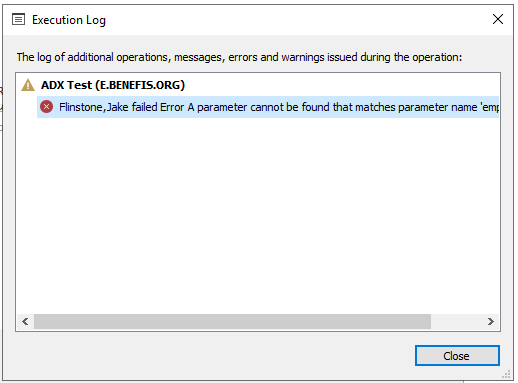Click the Execution Log window title icon
Image resolution: width=518 pixels, height=383 pixels.
(x=18, y=20)
